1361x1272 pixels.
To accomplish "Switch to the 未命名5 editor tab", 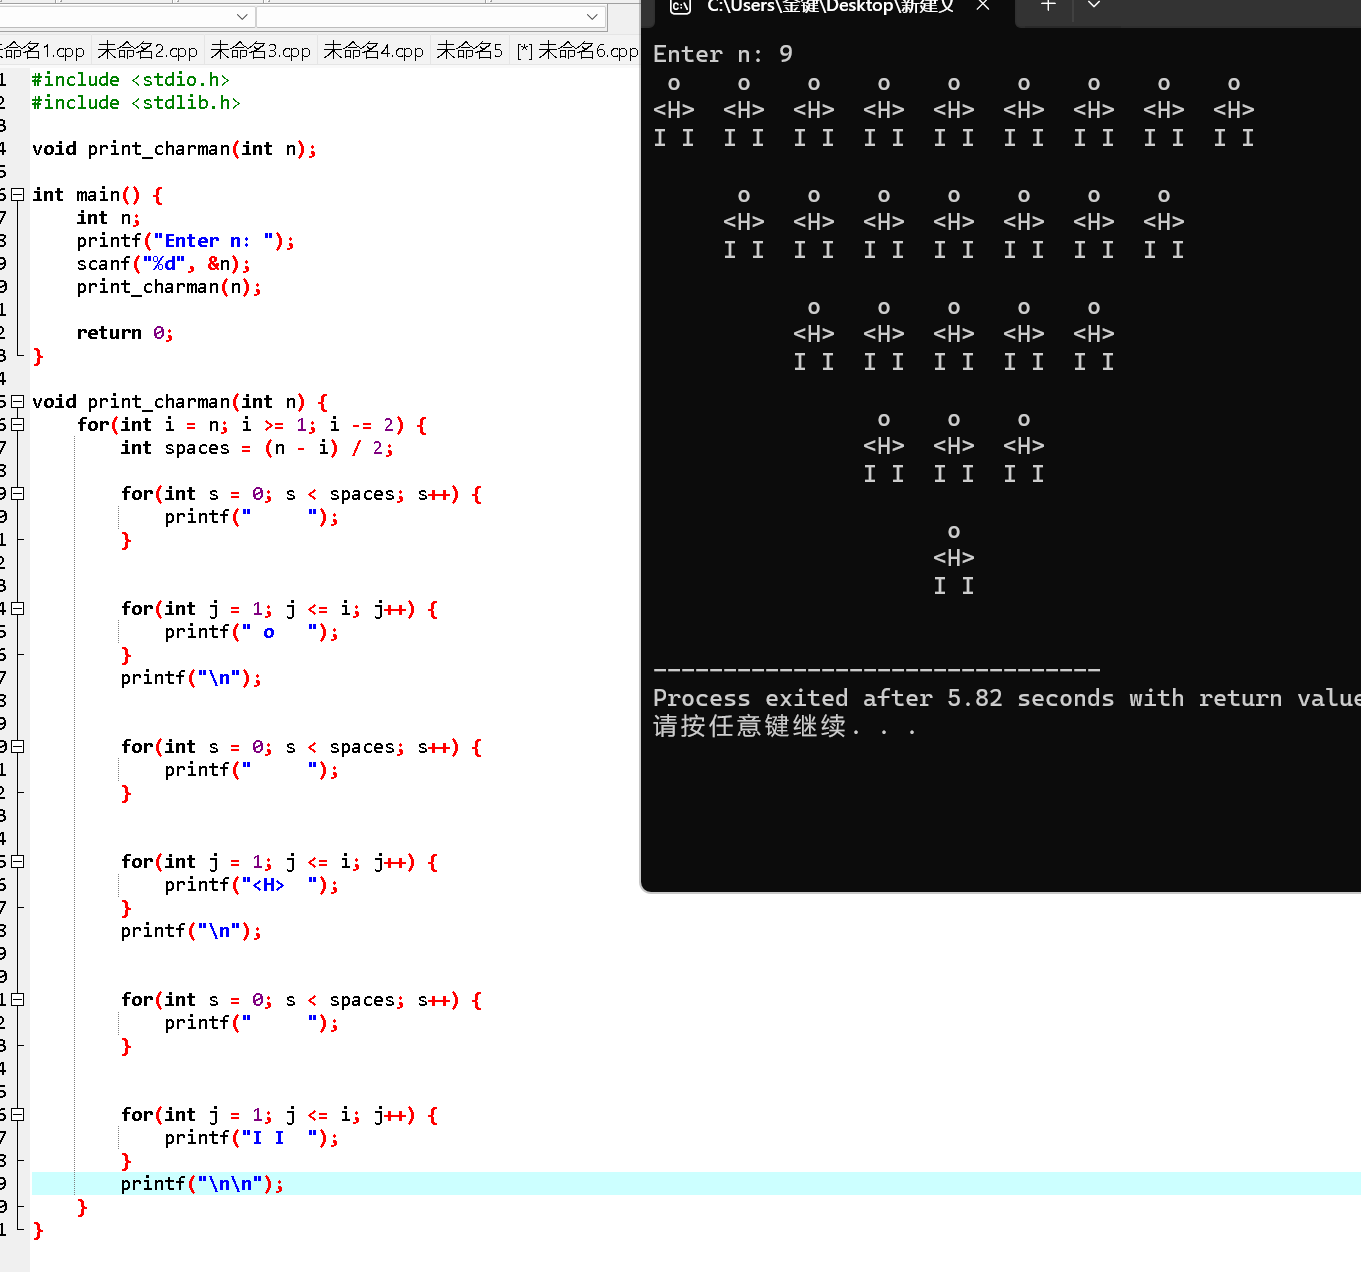I will pyautogui.click(x=470, y=51).
